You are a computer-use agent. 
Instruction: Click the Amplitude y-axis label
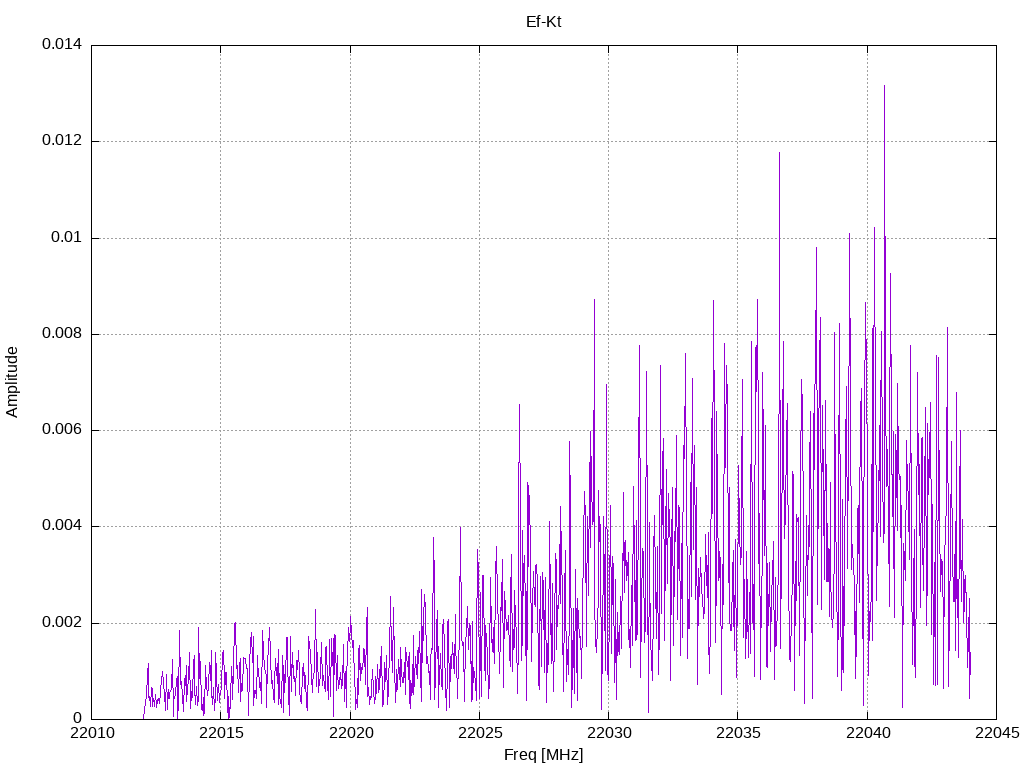[x=13, y=381]
